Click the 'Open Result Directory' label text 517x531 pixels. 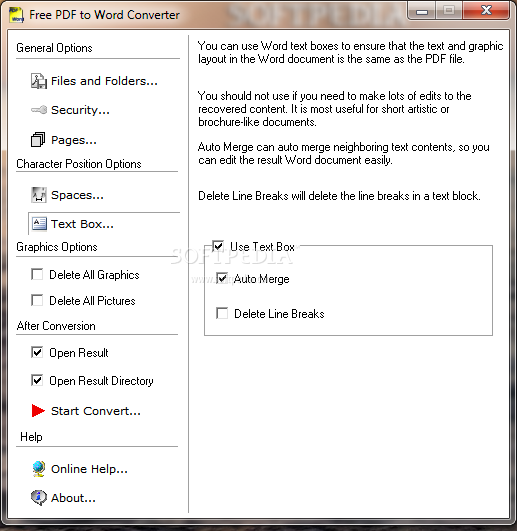click(101, 381)
